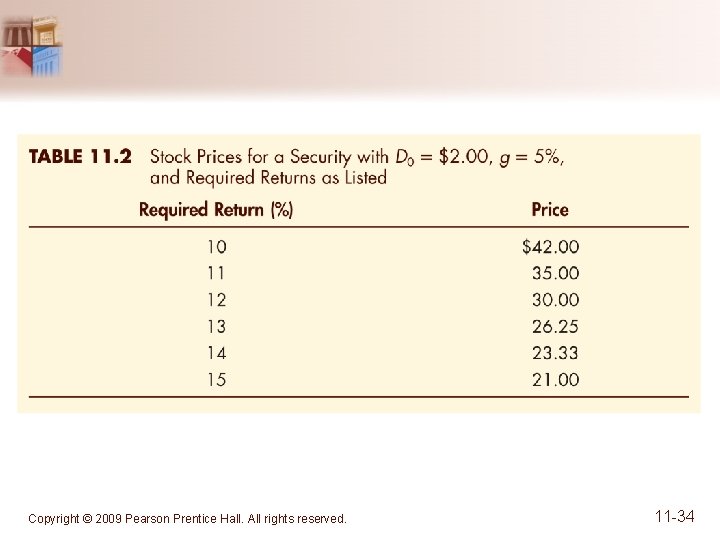Click the $42.00 price cell

coord(550,246)
